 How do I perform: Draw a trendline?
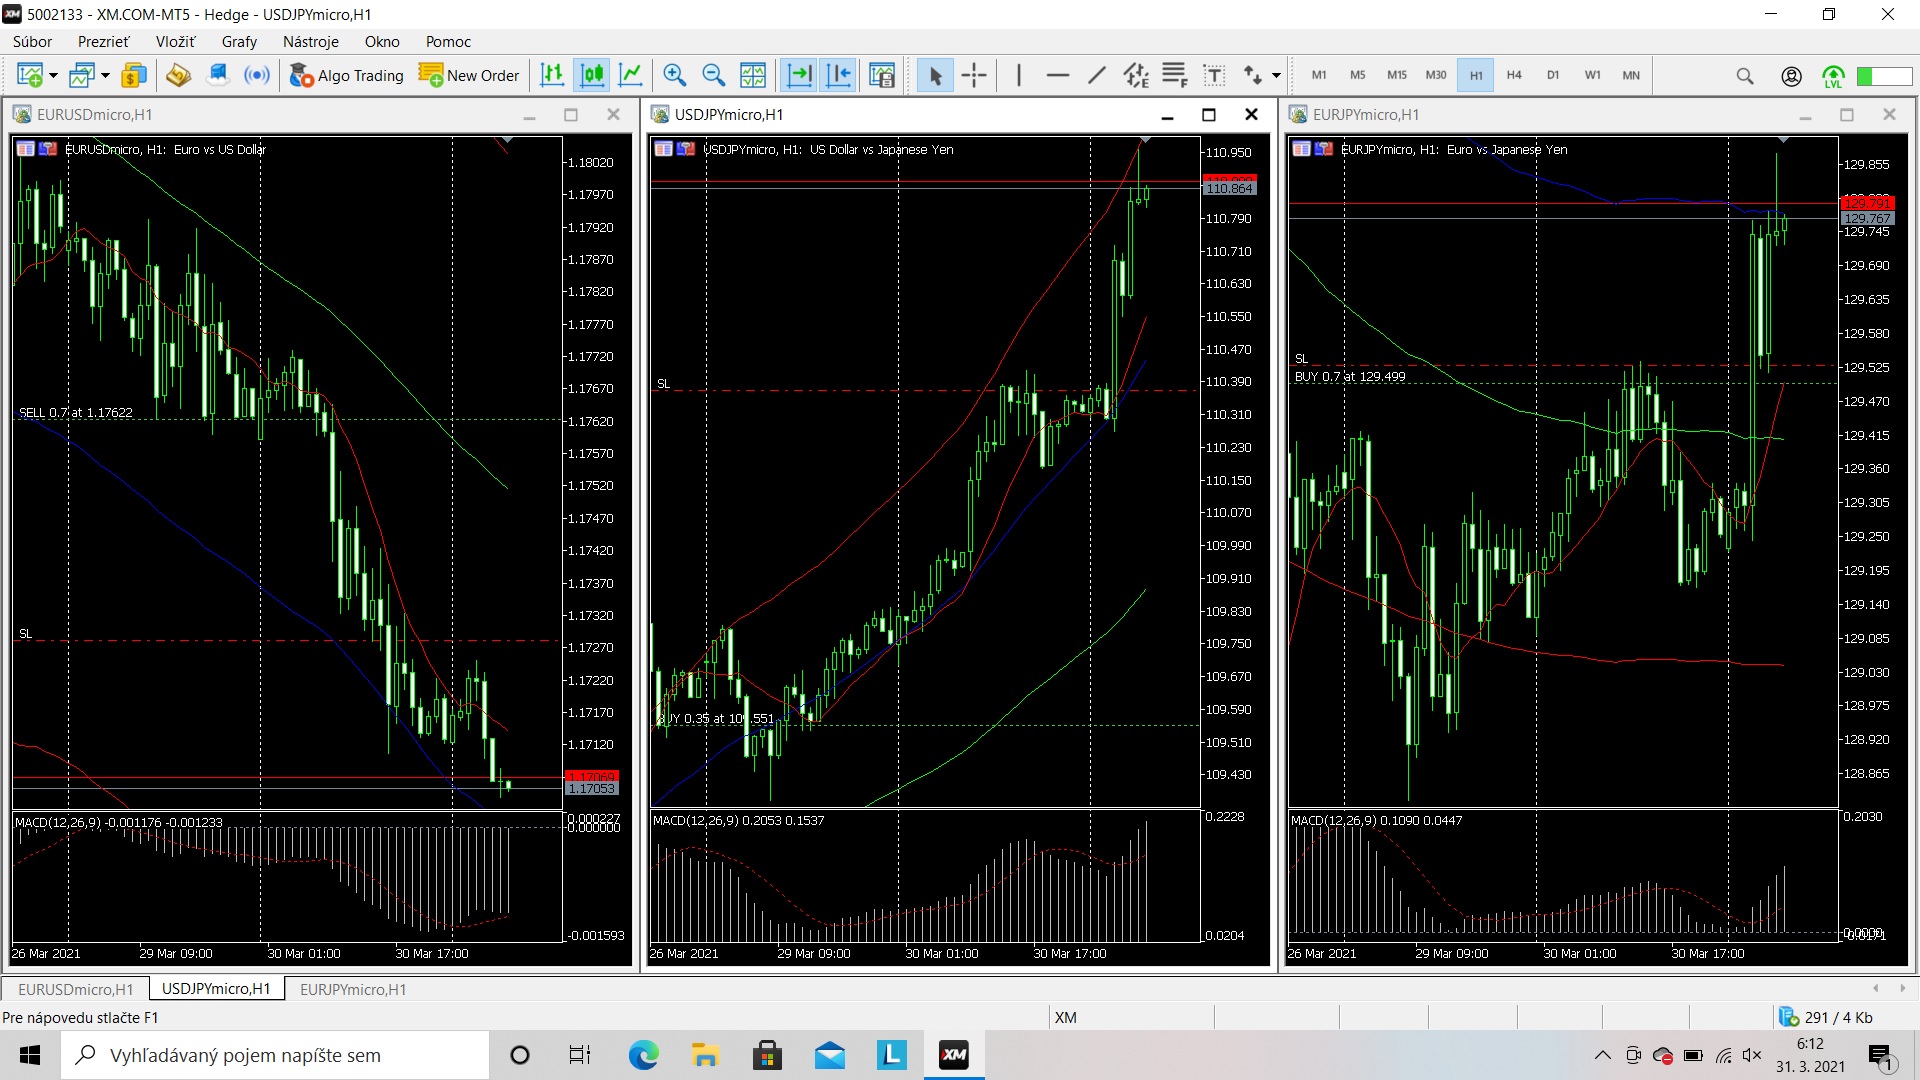[x=1096, y=75]
